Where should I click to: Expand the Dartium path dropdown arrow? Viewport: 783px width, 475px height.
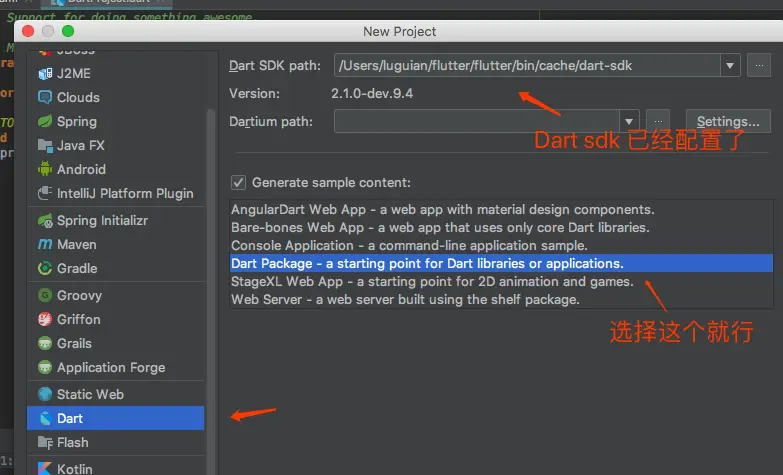(x=629, y=121)
